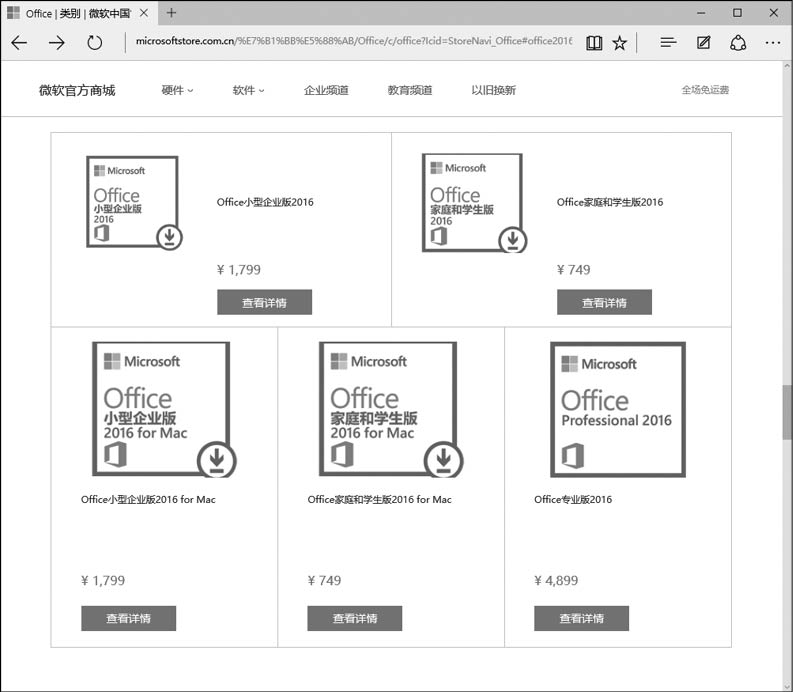The image size is (793, 692).
Task: Open Office专业版2016 title link
Action: (573, 500)
